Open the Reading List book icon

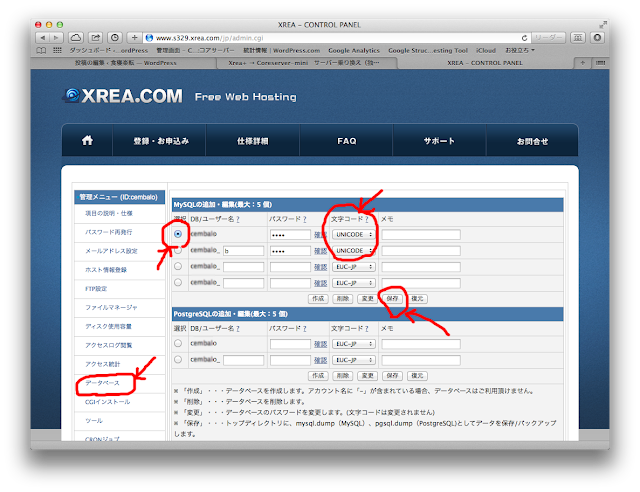coord(41,51)
